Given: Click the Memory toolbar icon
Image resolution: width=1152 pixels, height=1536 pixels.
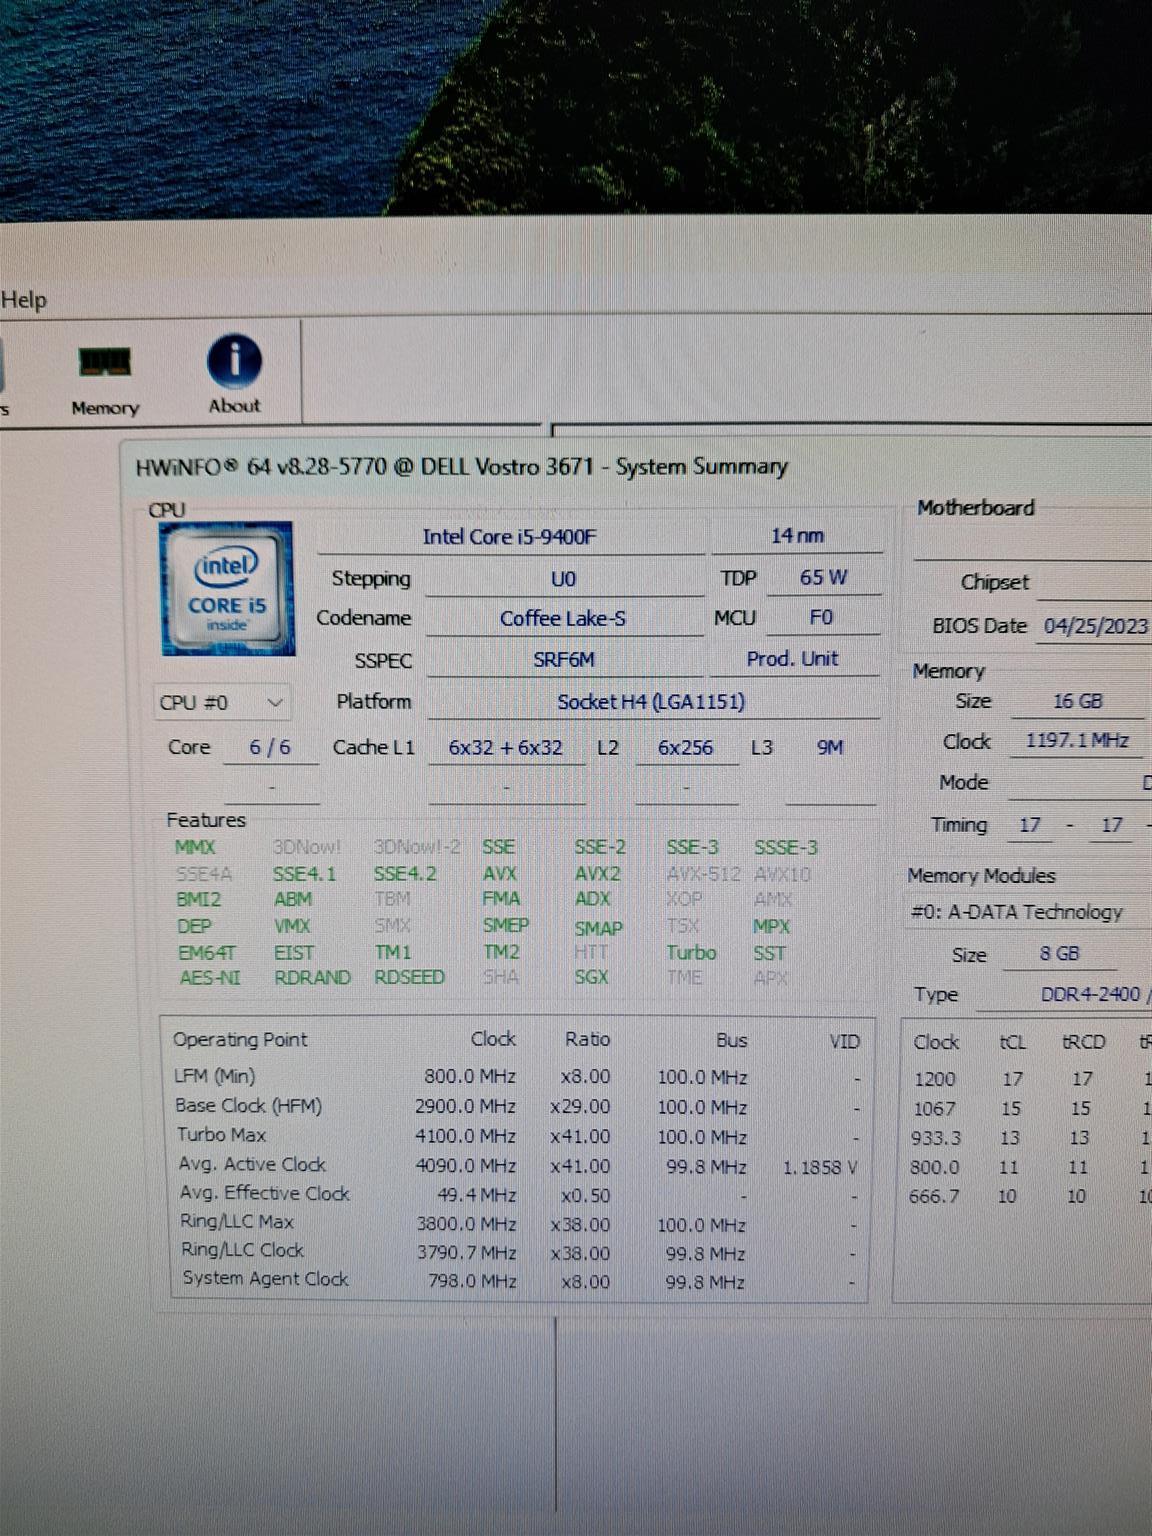Looking at the screenshot, I should tap(104, 378).
